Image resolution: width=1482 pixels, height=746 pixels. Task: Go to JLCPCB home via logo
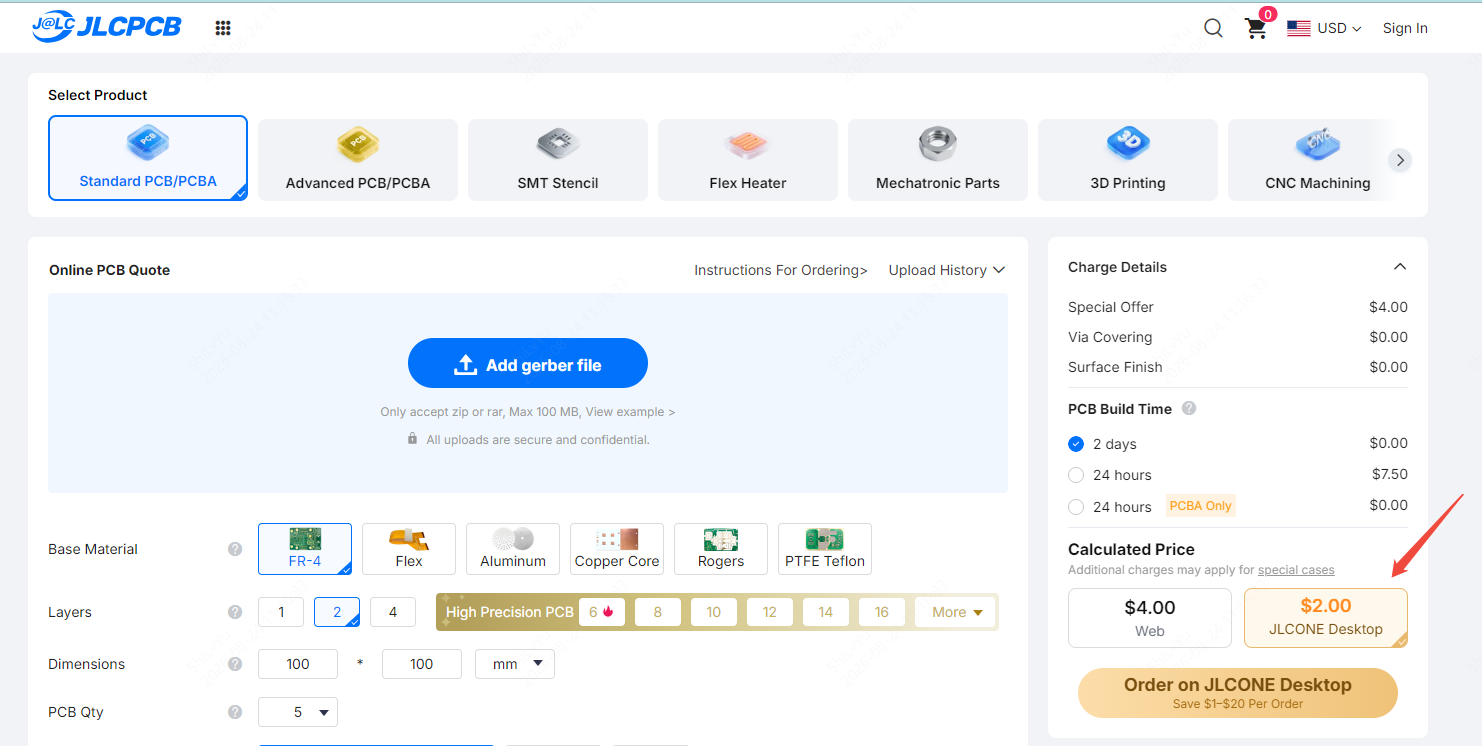(x=106, y=27)
